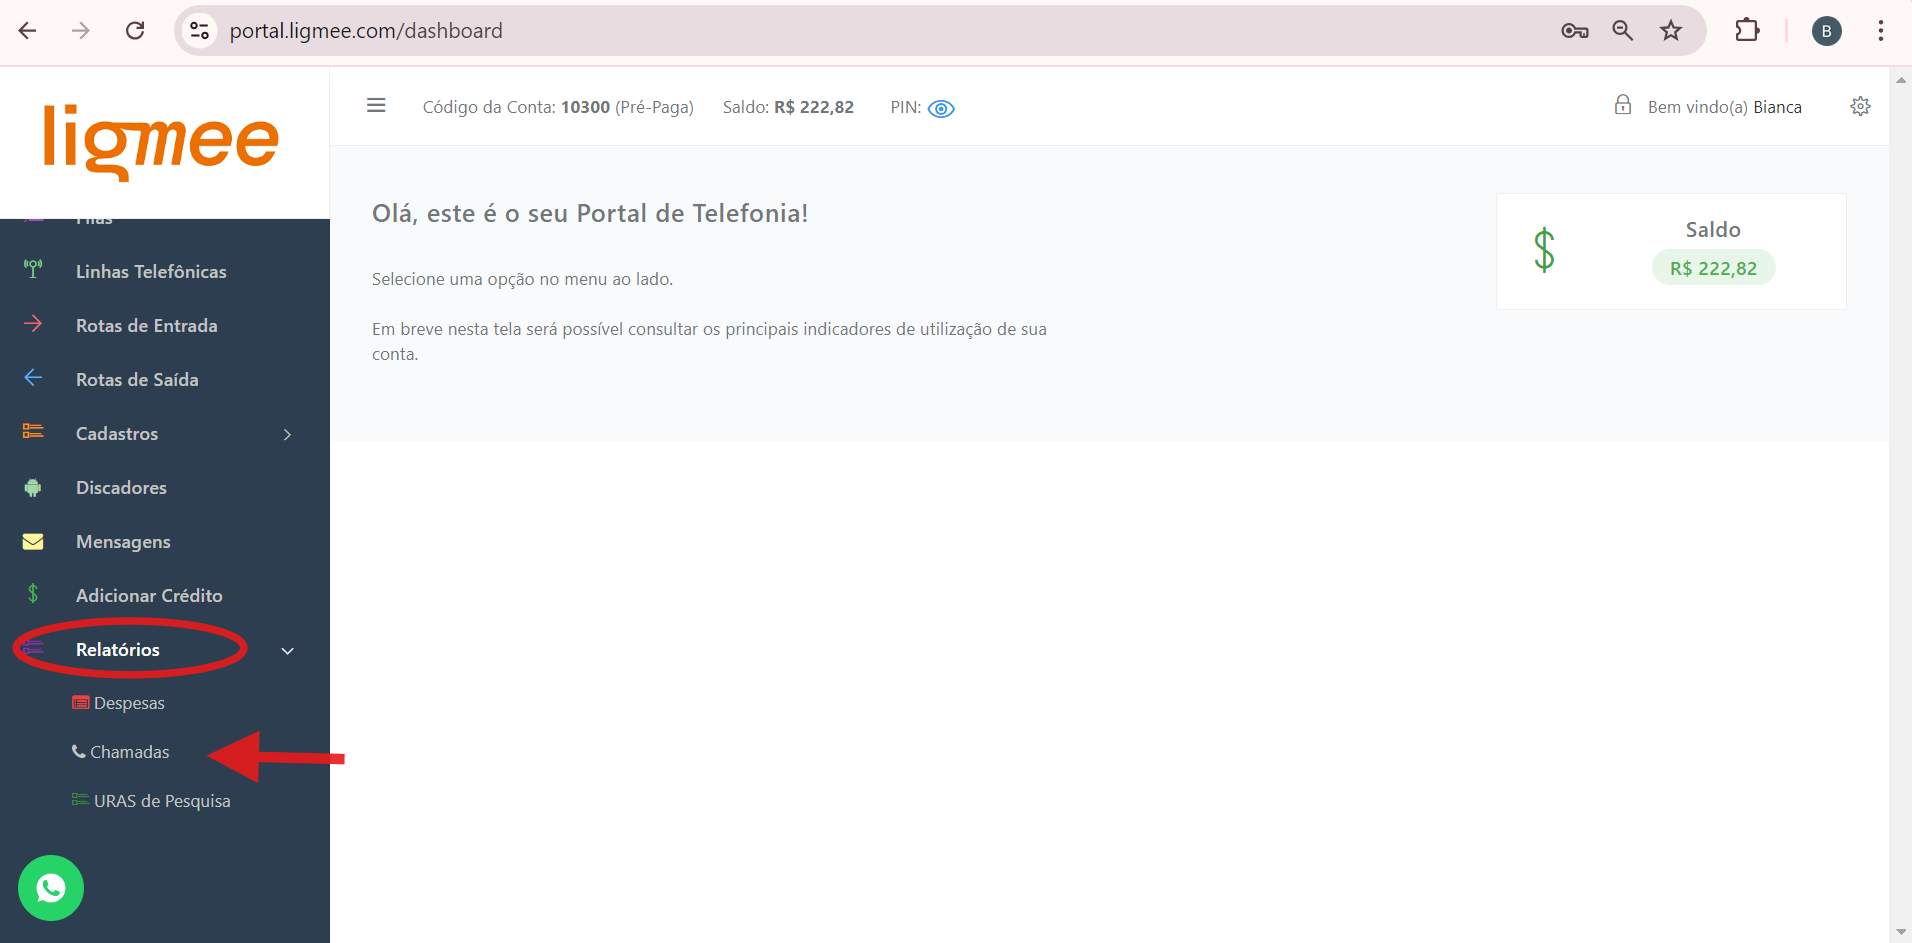Screen dimensions: 1912x943
Task: Open the WhatsApp chat bubble
Action: (x=50, y=887)
